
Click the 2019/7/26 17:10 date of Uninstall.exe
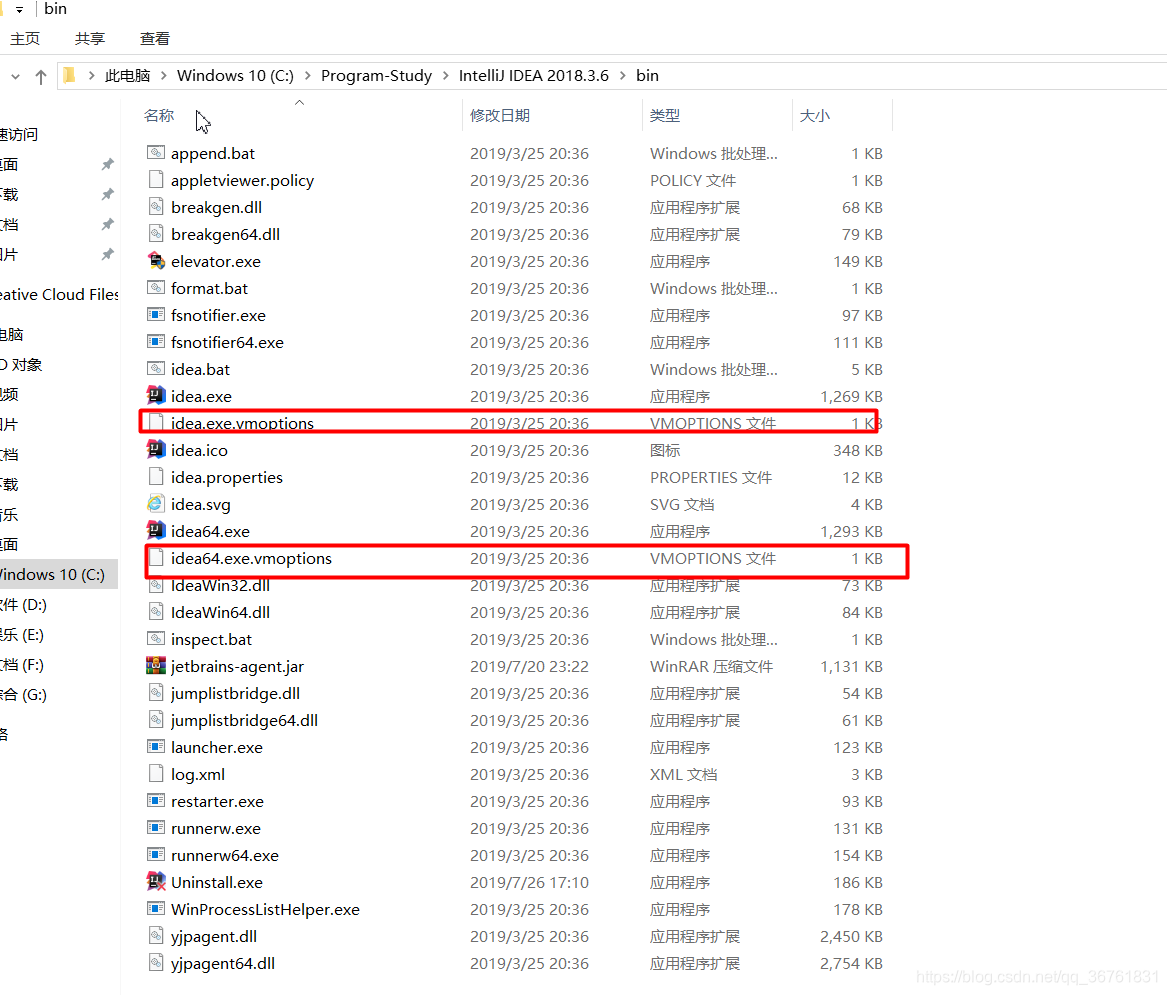tap(529, 883)
